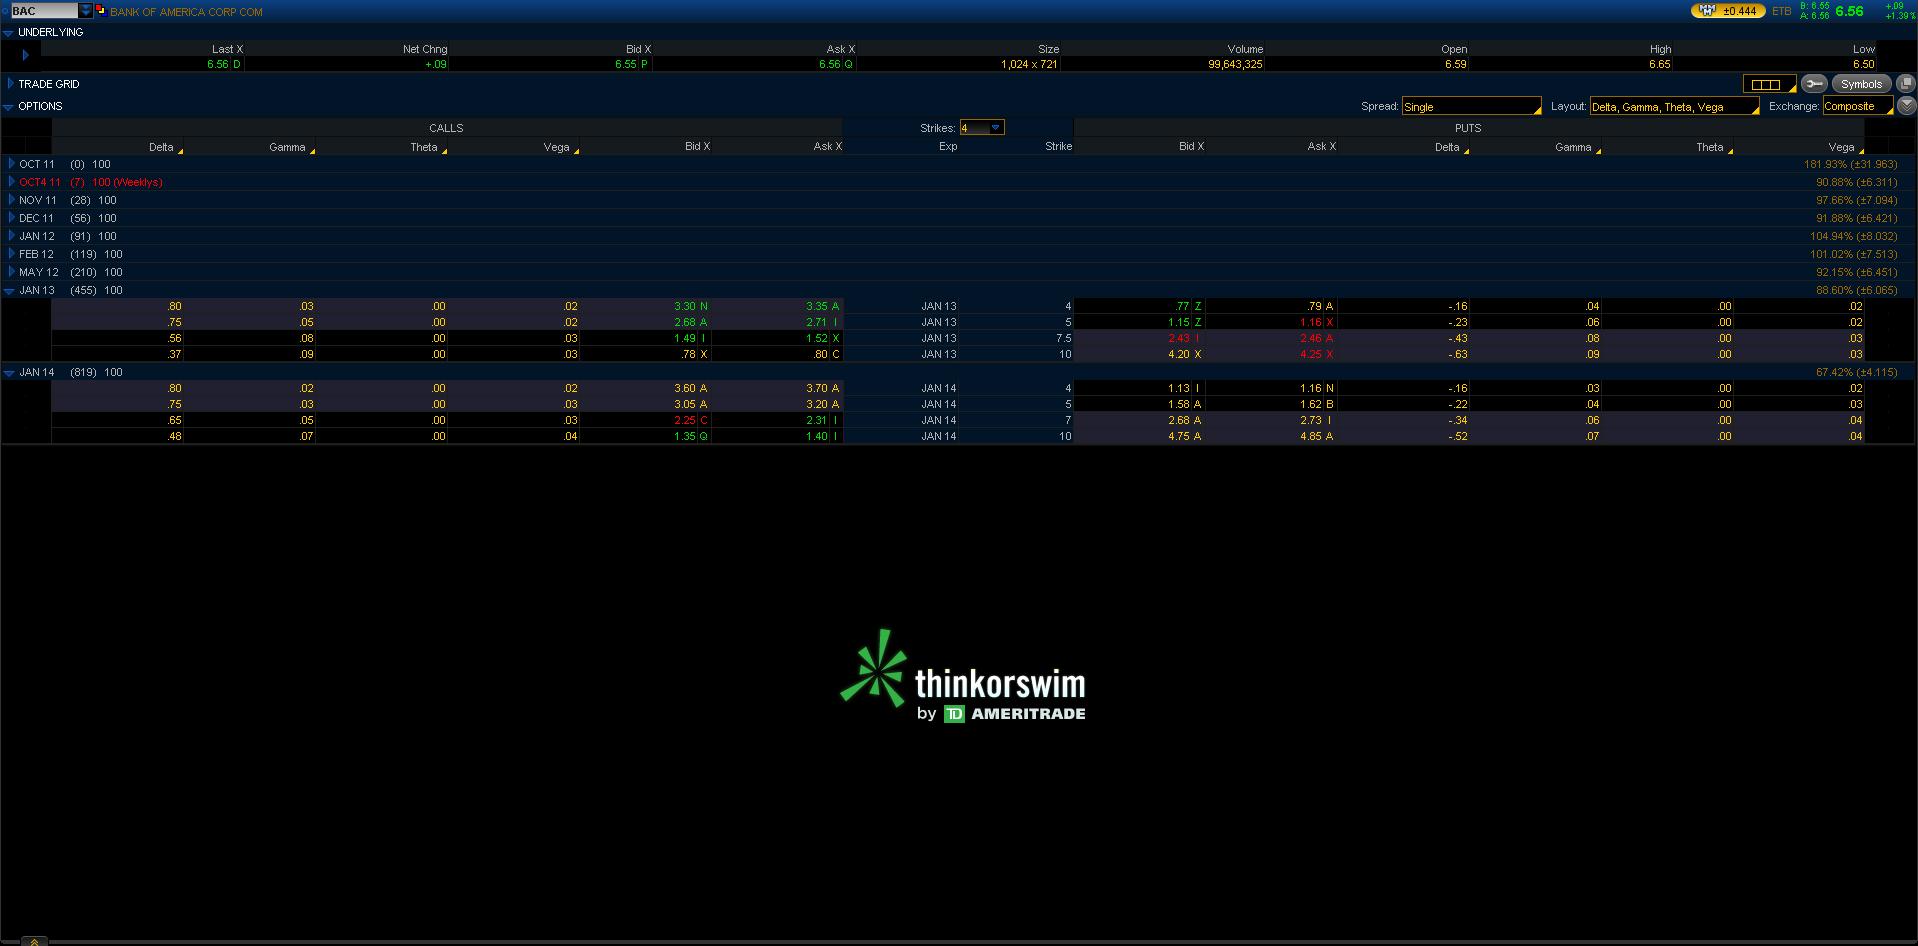This screenshot has height=946, width=1918.
Task: Click JAN 14 strike 10 call ask 1.40
Action: point(817,437)
